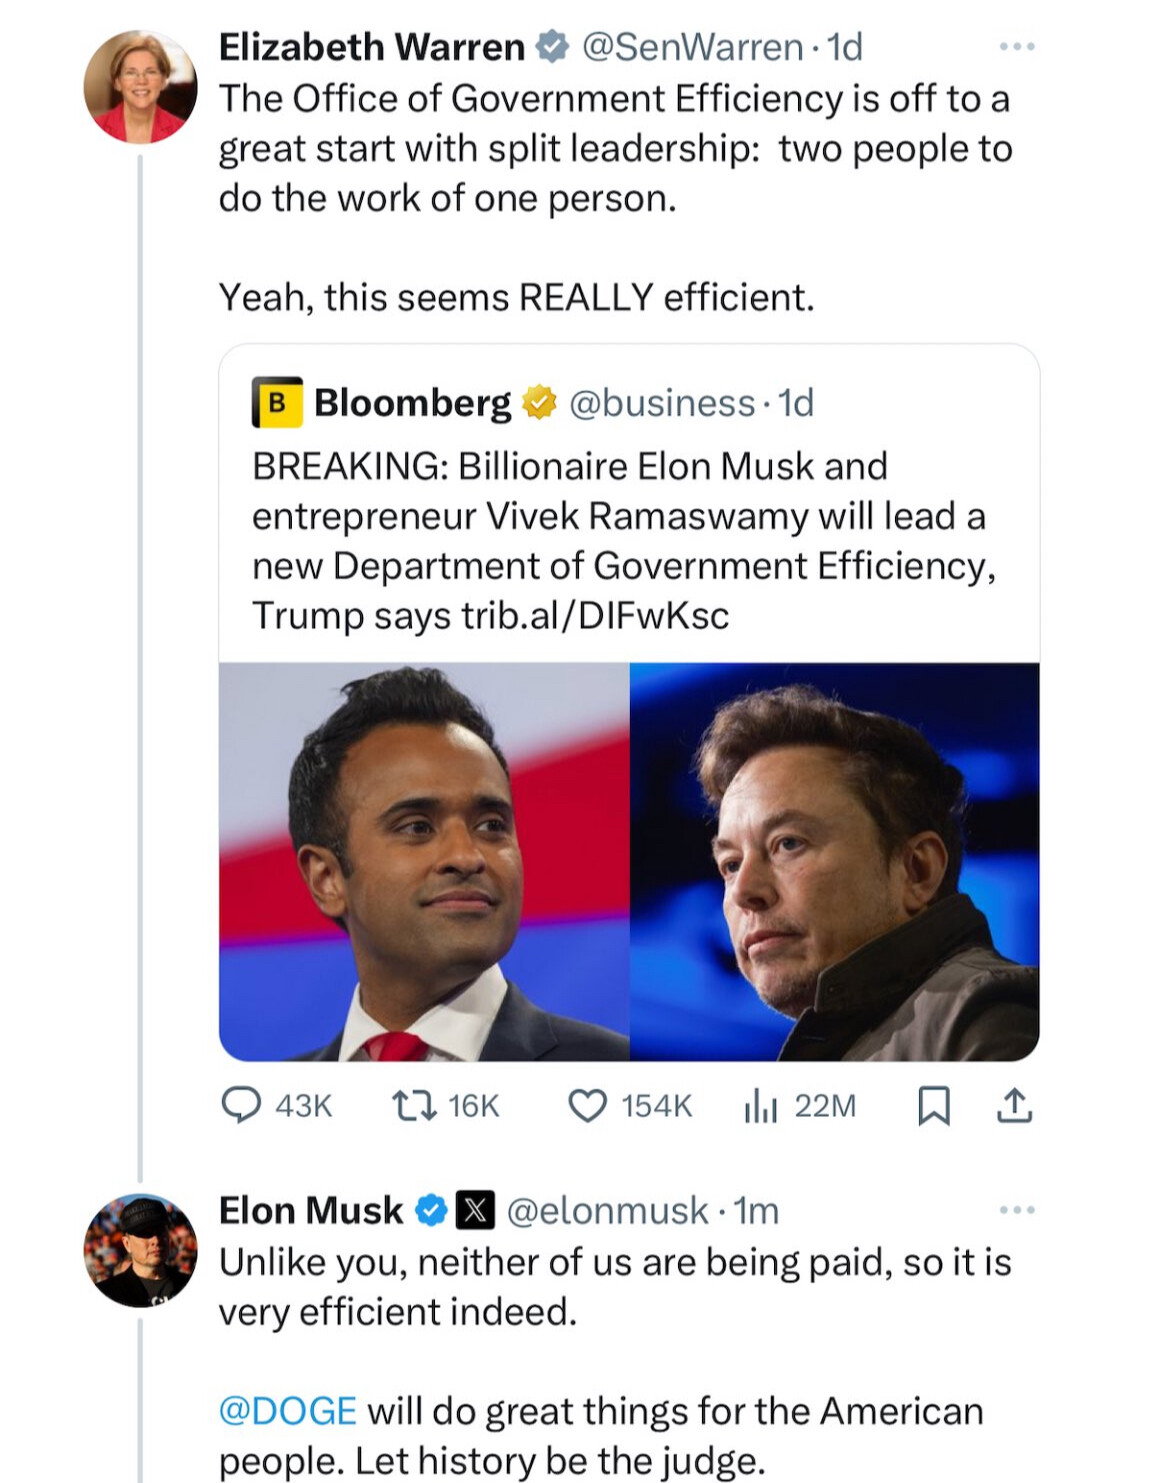Like the tweet using heart icon

pos(587,1106)
